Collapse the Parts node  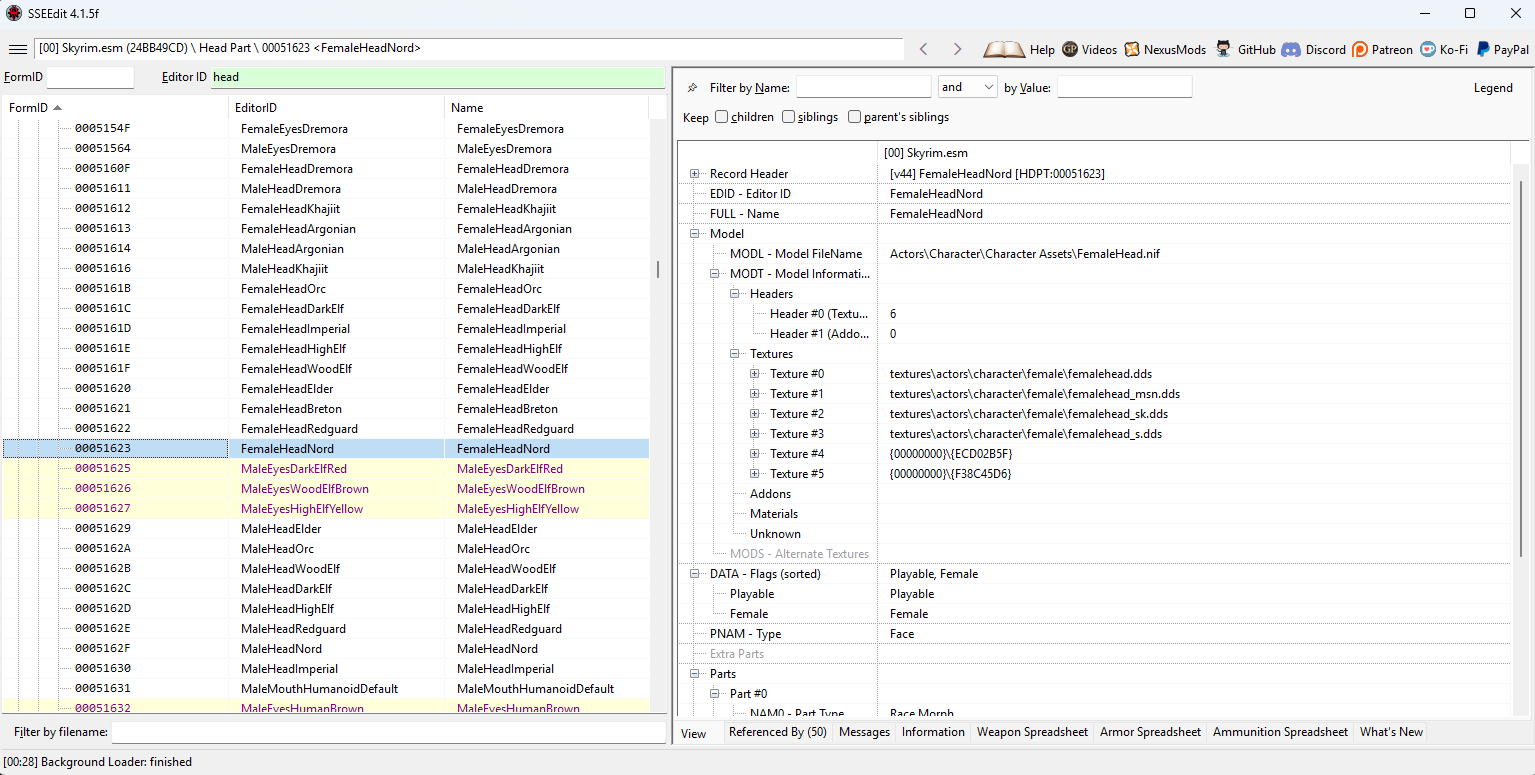point(694,674)
